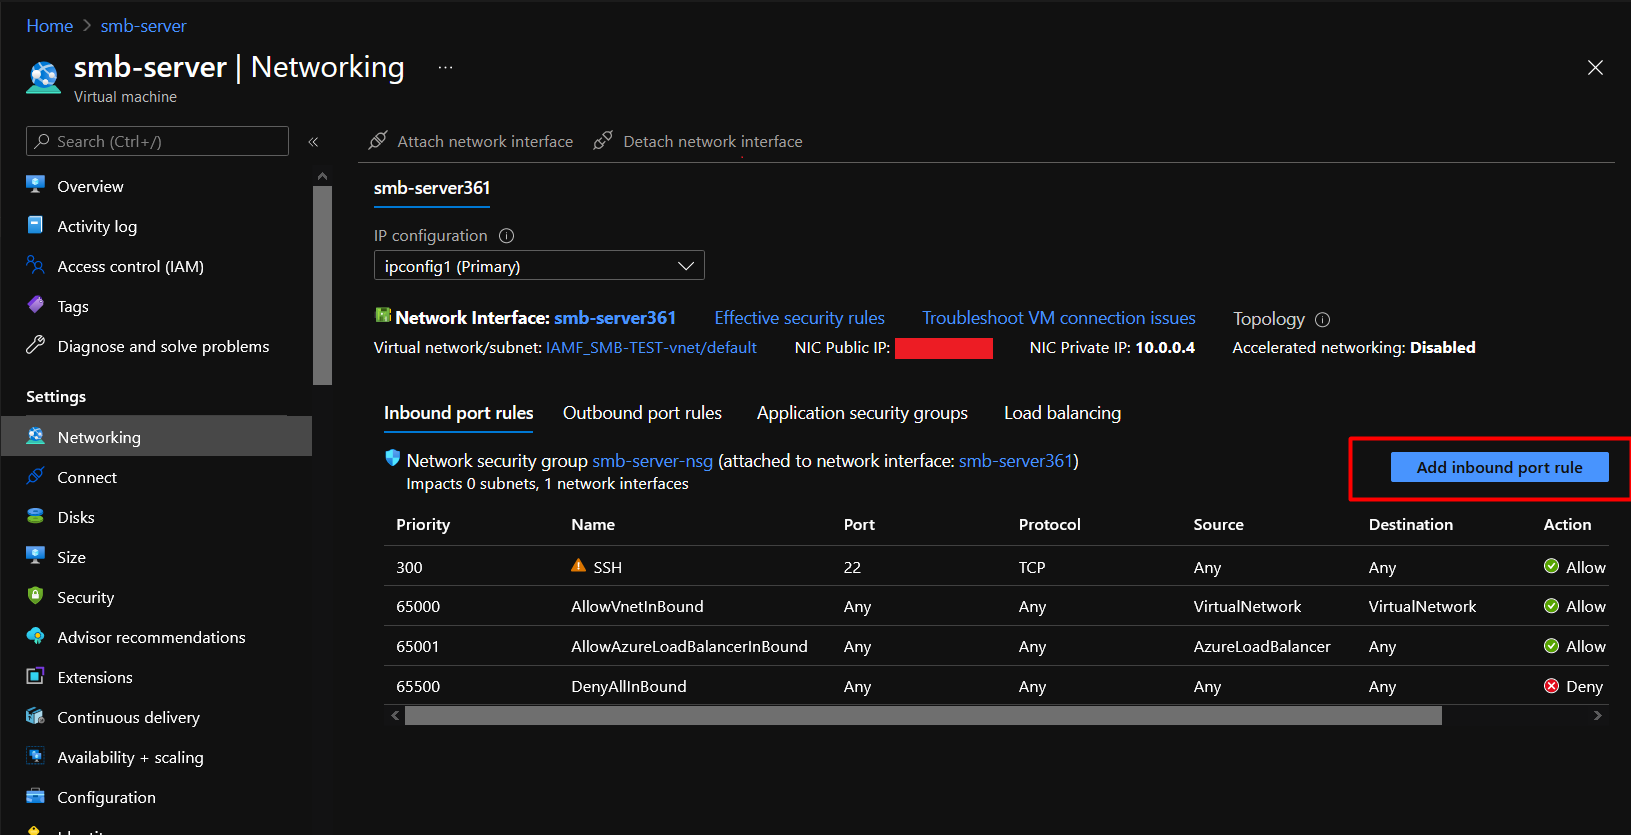Screen dimensions: 1631x835
Task: Click the Connect plug icon in sidebar
Action: (x=36, y=476)
